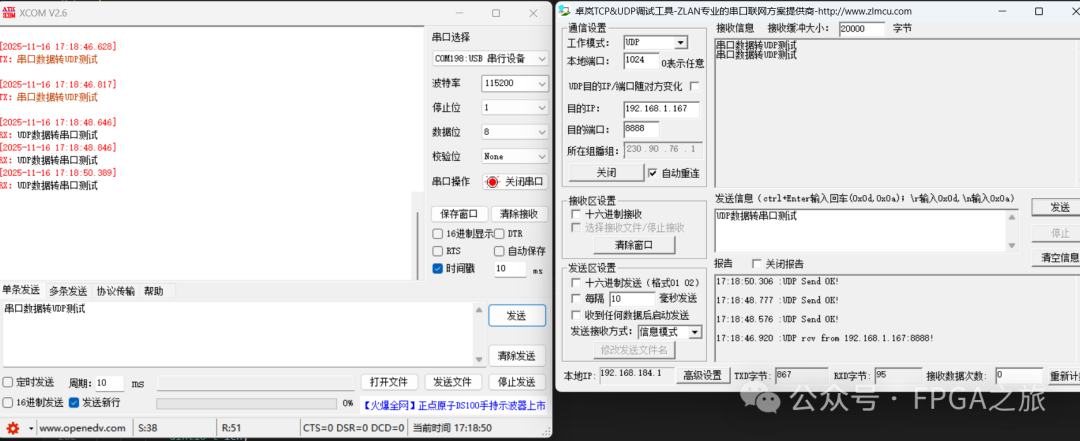
Task: Click the 打开文件 button
Action: tap(389, 382)
